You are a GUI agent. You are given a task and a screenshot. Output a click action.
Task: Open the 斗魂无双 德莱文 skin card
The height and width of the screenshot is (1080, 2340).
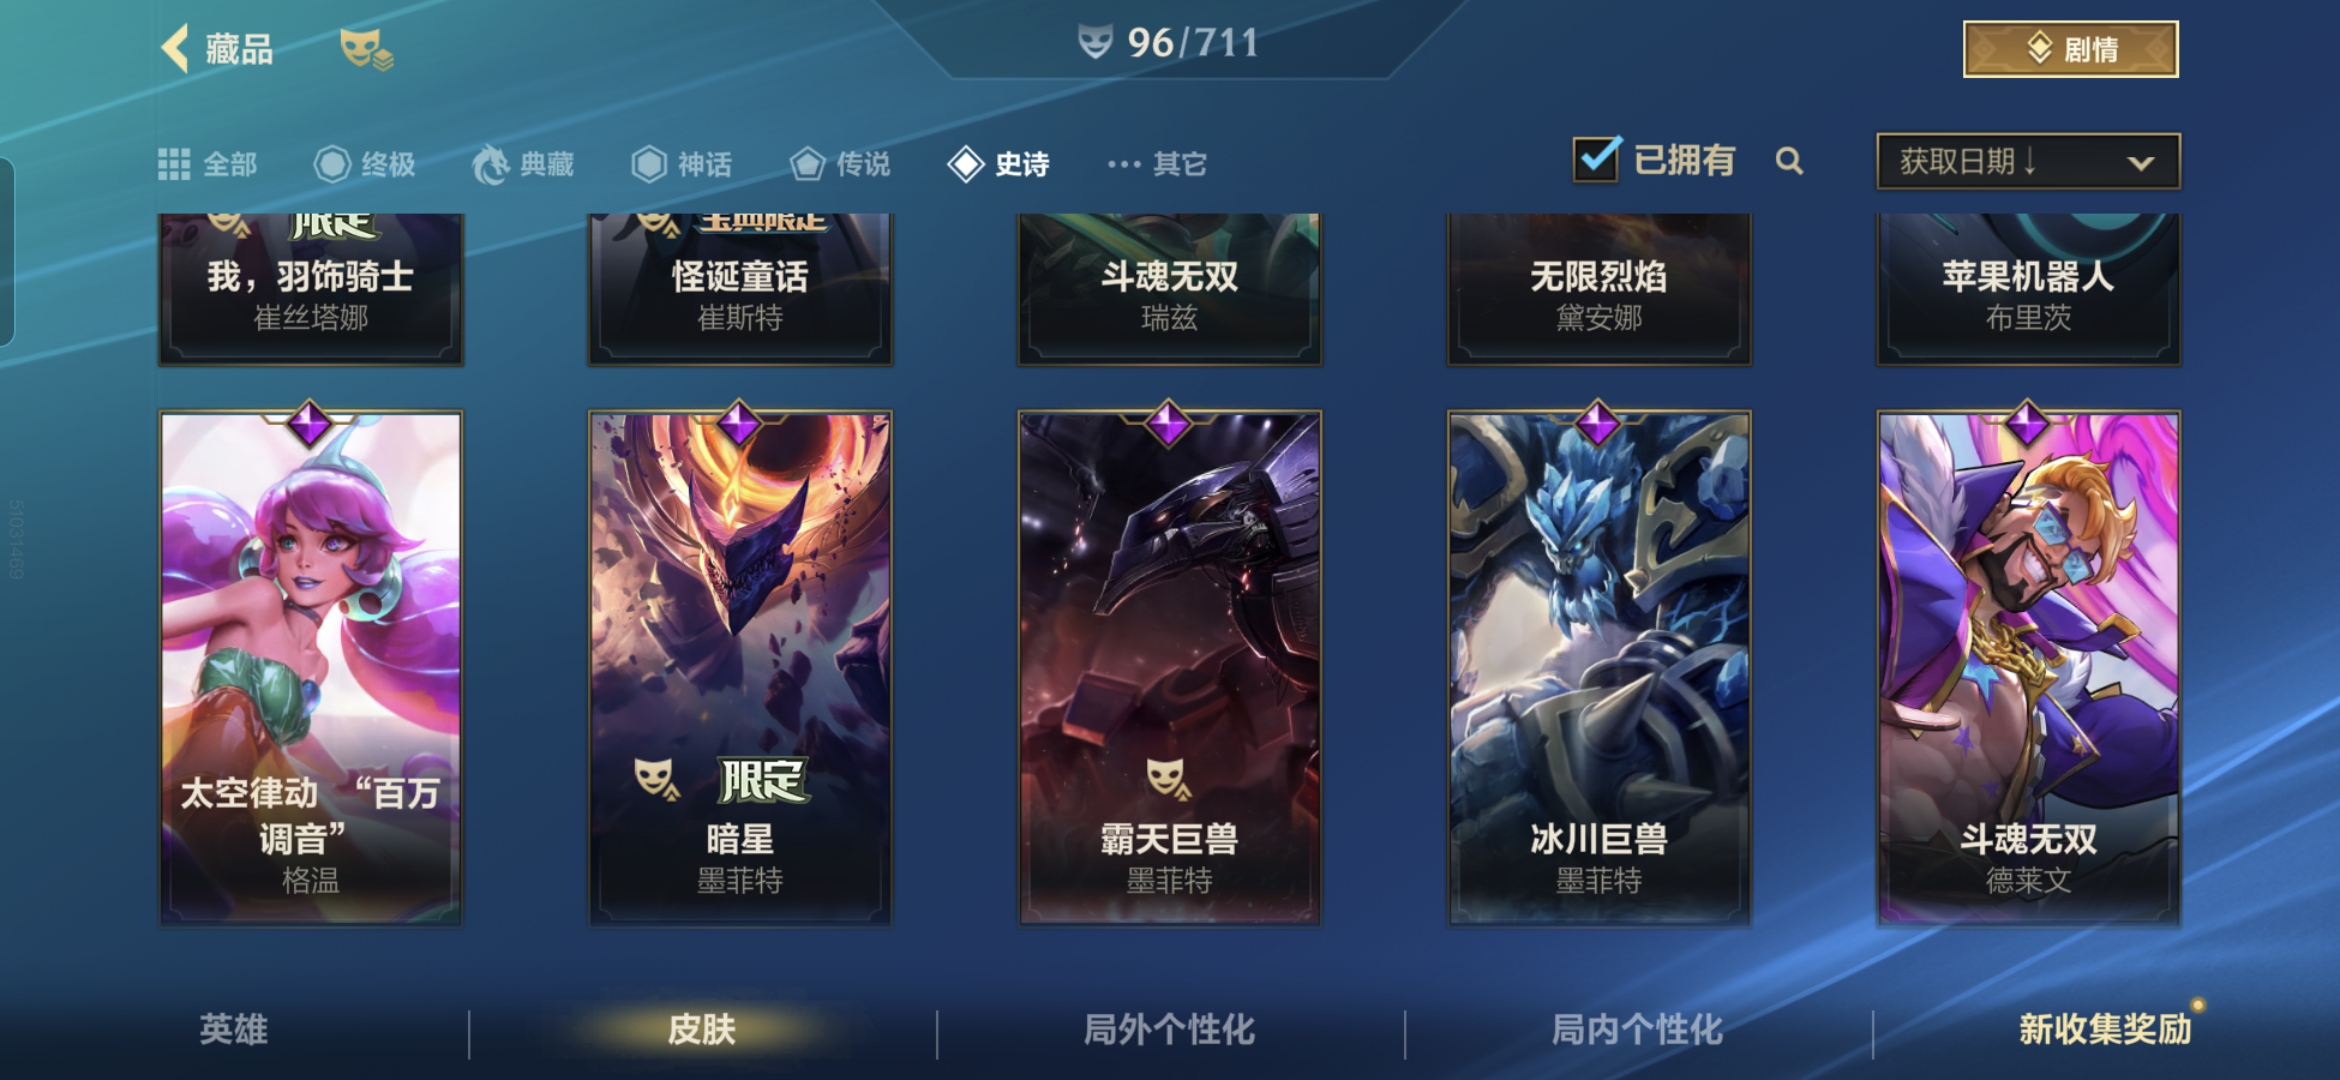click(2028, 667)
